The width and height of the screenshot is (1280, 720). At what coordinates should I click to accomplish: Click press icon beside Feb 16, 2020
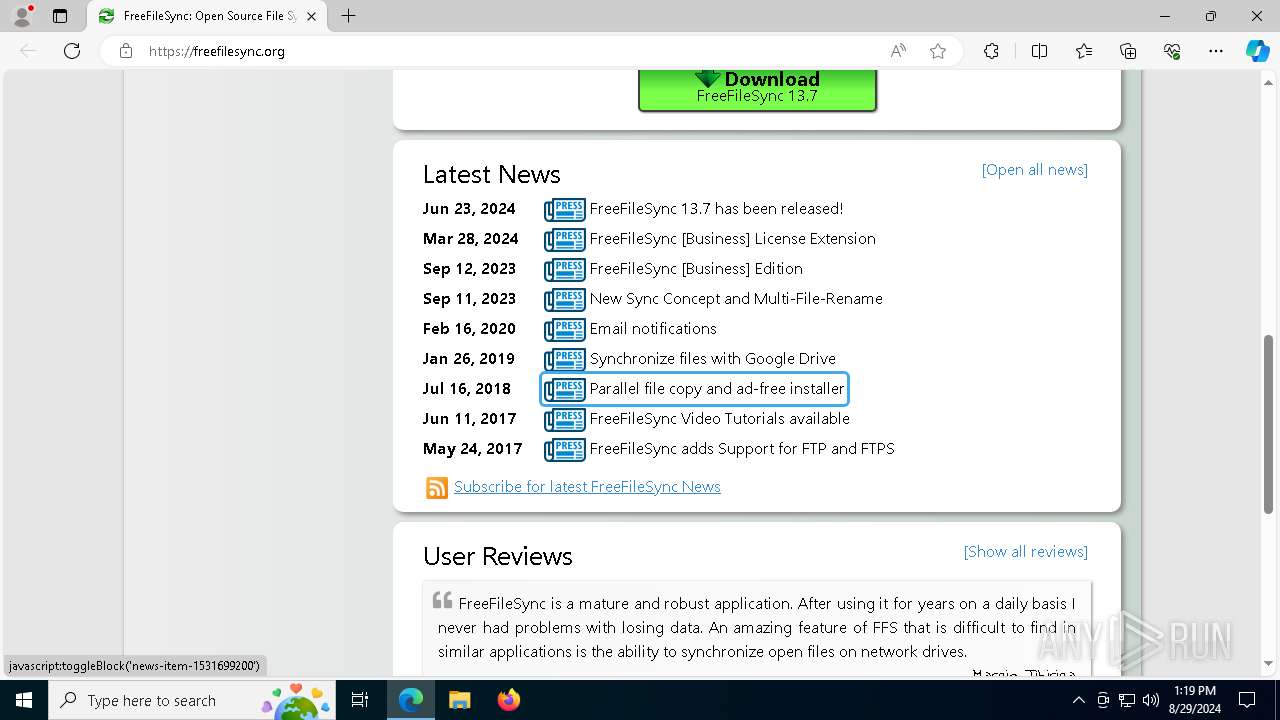pyautogui.click(x=565, y=329)
